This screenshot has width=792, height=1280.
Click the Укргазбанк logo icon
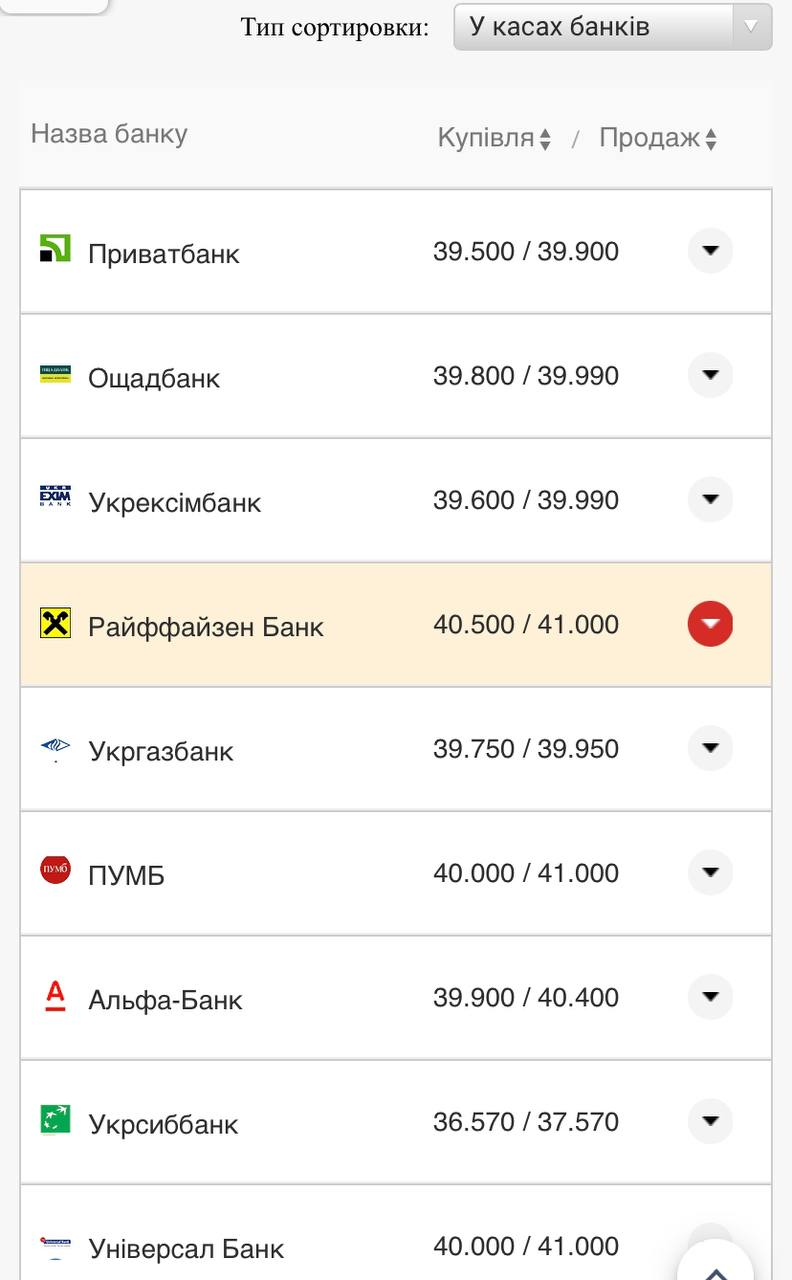tap(55, 747)
